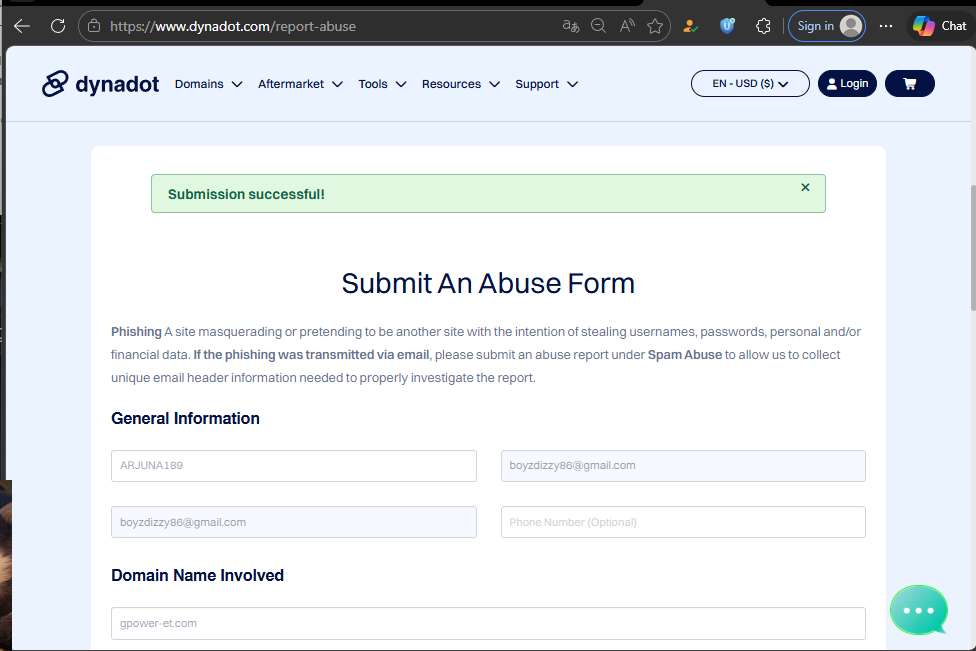The image size is (976, 651).
Task: Open browser settings and more menu
Action: [886, 26]
